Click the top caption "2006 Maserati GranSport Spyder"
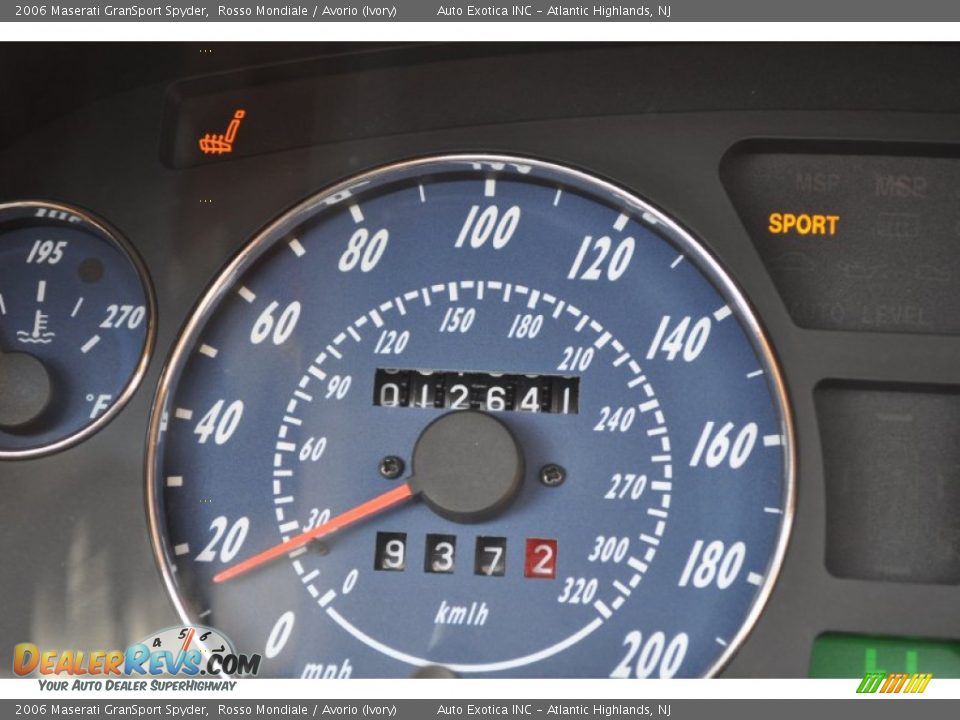The image size is (960, 720). (x=111, y=10)
